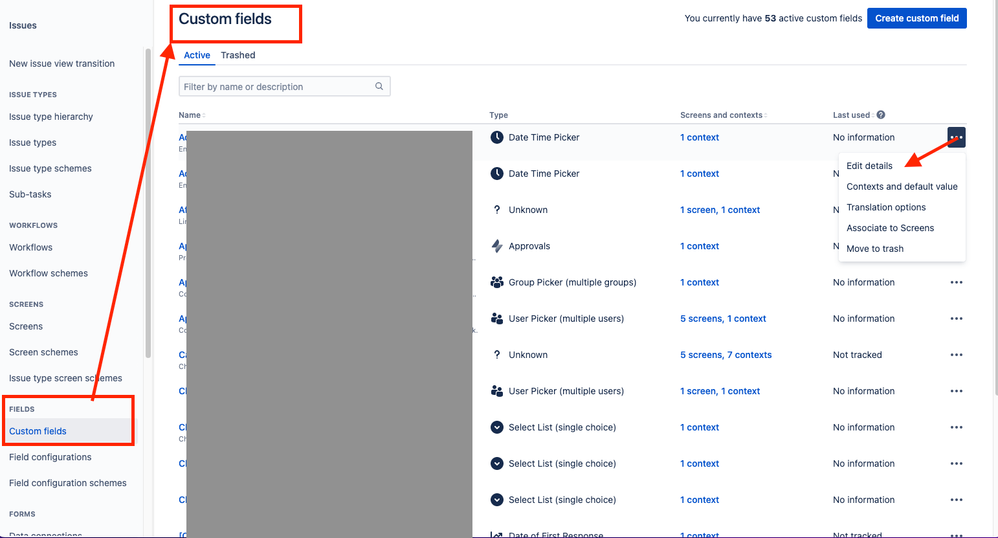Open Field configuration schemes
The height and width of the screenshot is (538, 998).
tap(67, 483)
